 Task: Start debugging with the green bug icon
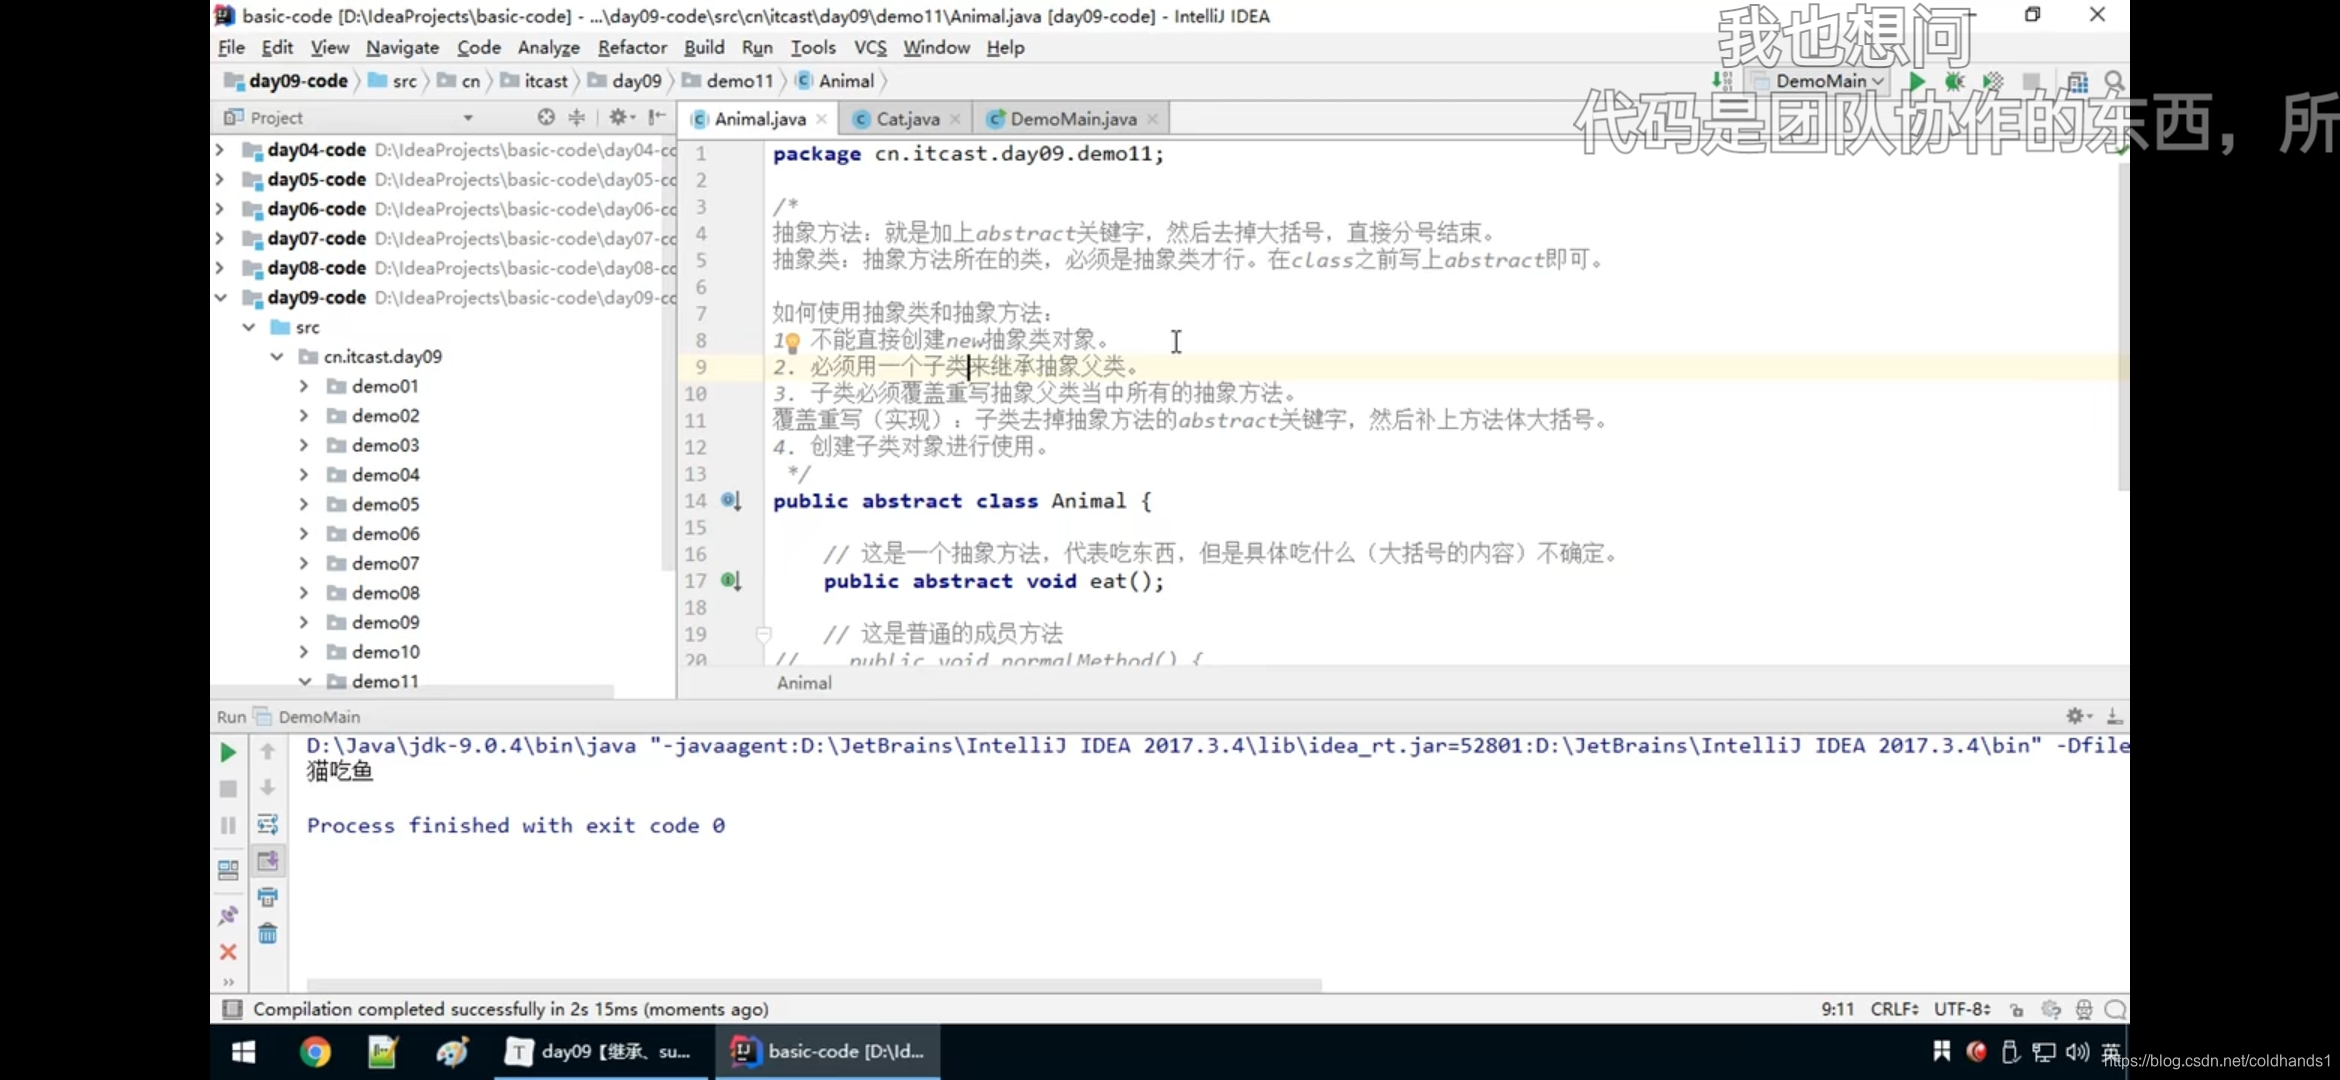(1954, 81)
